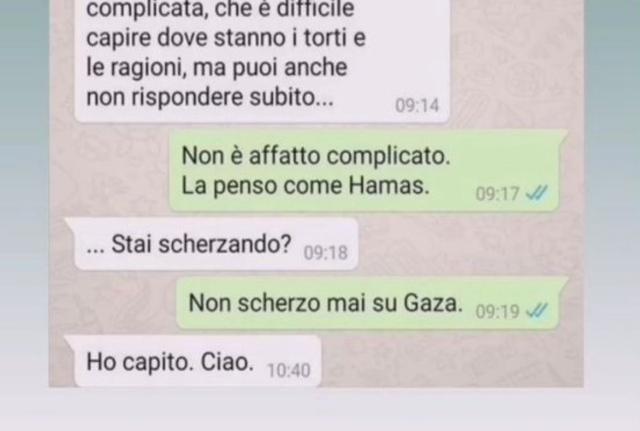
Task: Tap the "Ho capito. Ciao." message bubble
Action: (x=195, y=362)
